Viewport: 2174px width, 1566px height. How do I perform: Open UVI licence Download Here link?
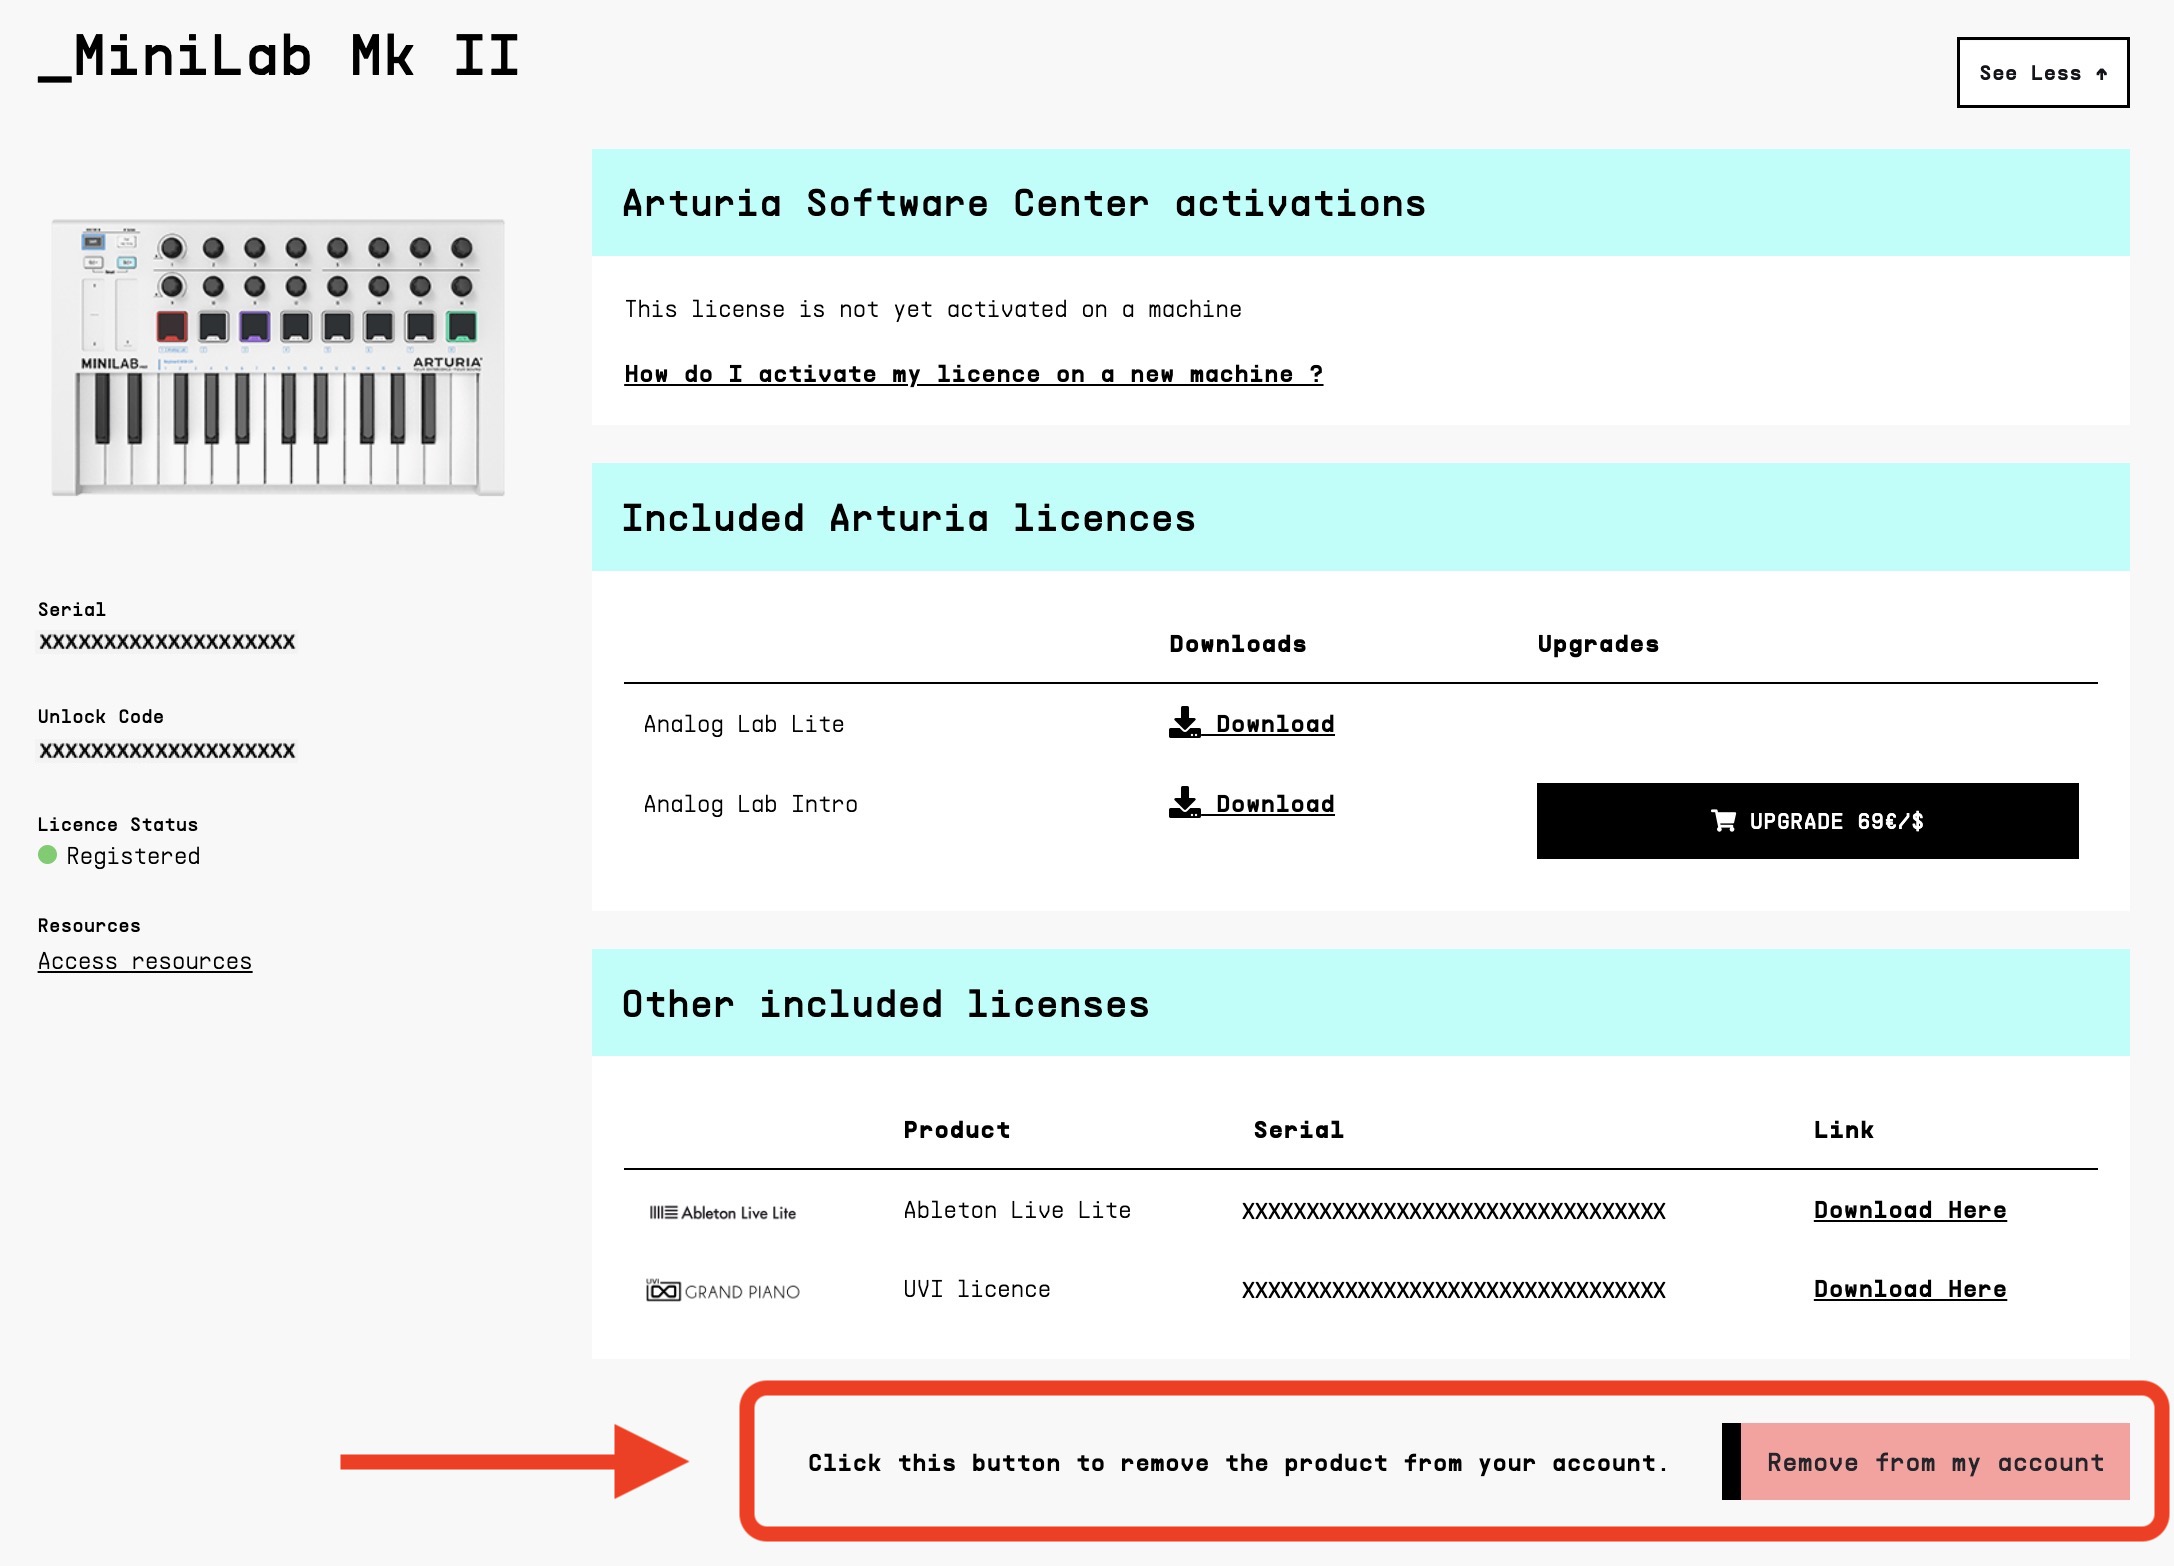pos(1910,1289)
